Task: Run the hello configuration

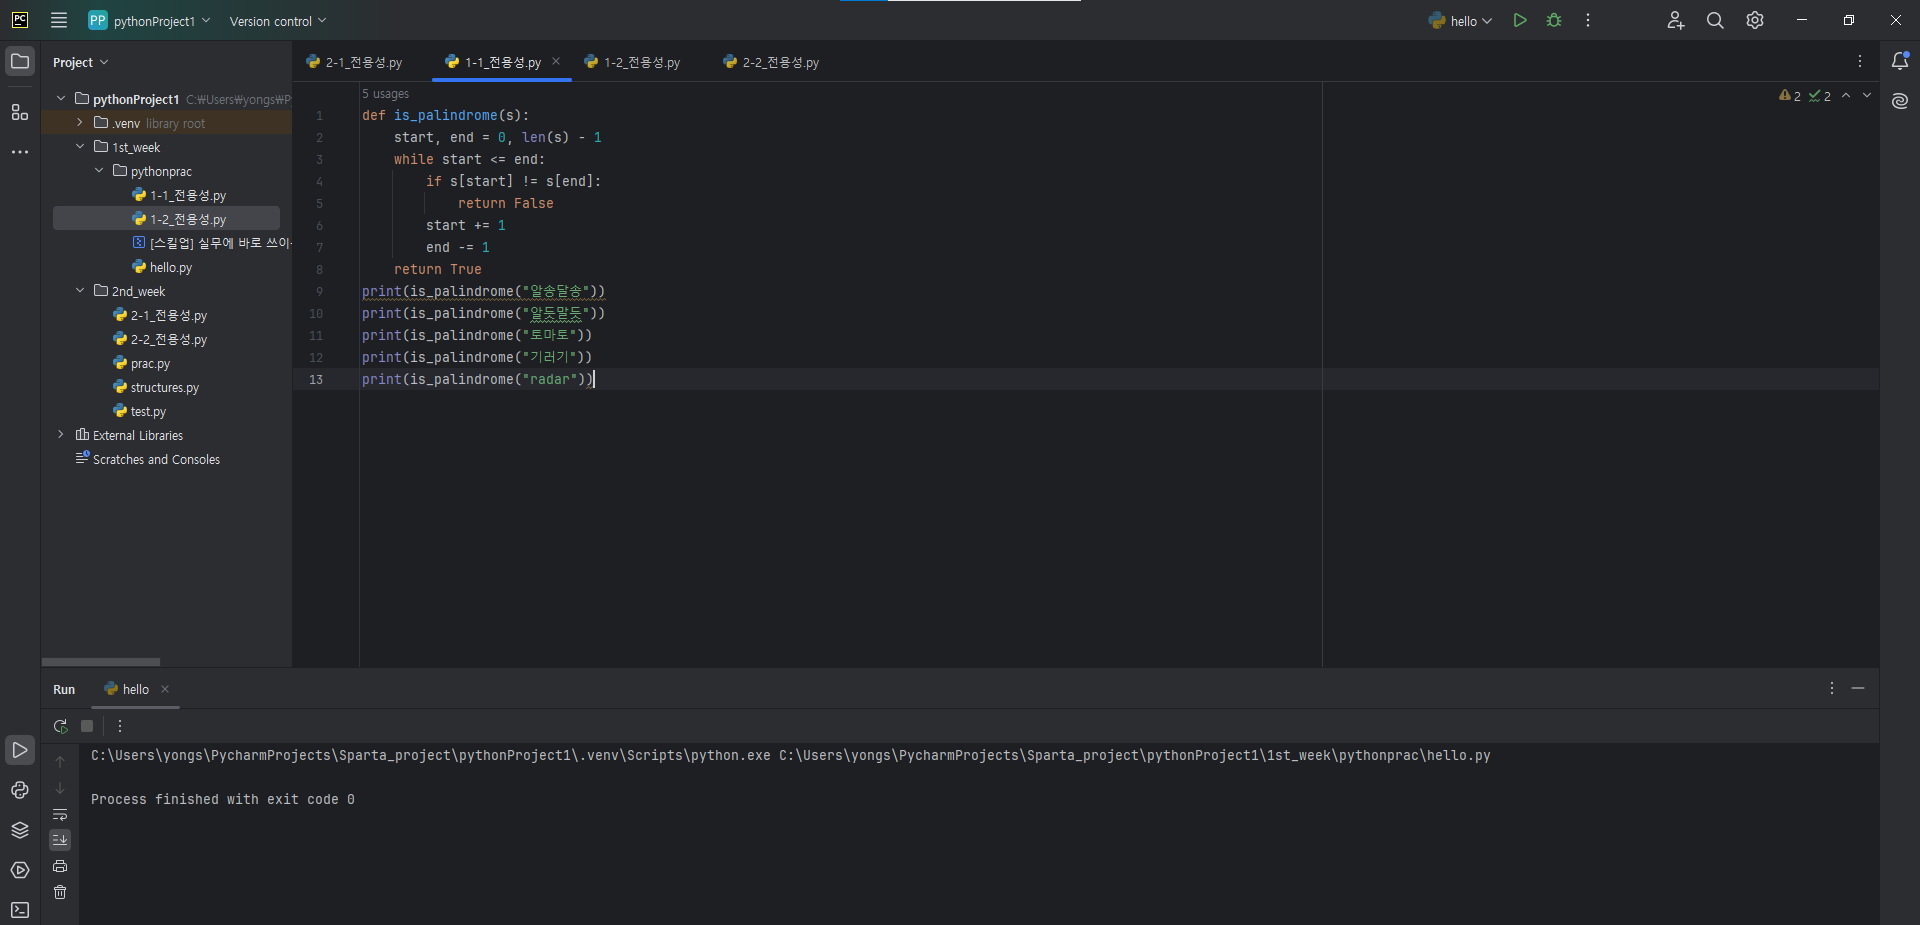Action: point(1520,20)
